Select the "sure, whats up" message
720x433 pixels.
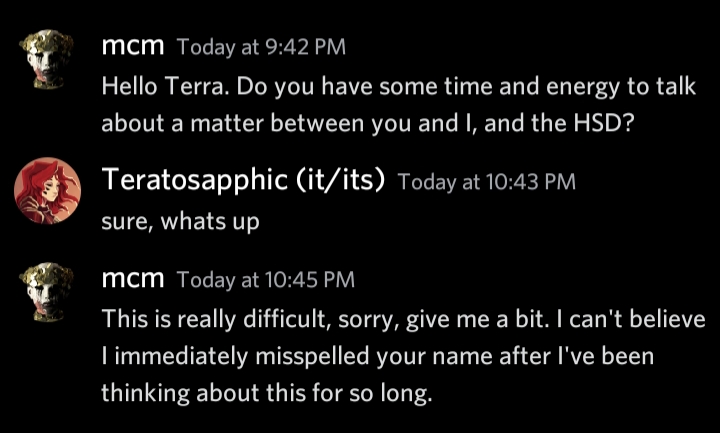click(x=180, y=222)
